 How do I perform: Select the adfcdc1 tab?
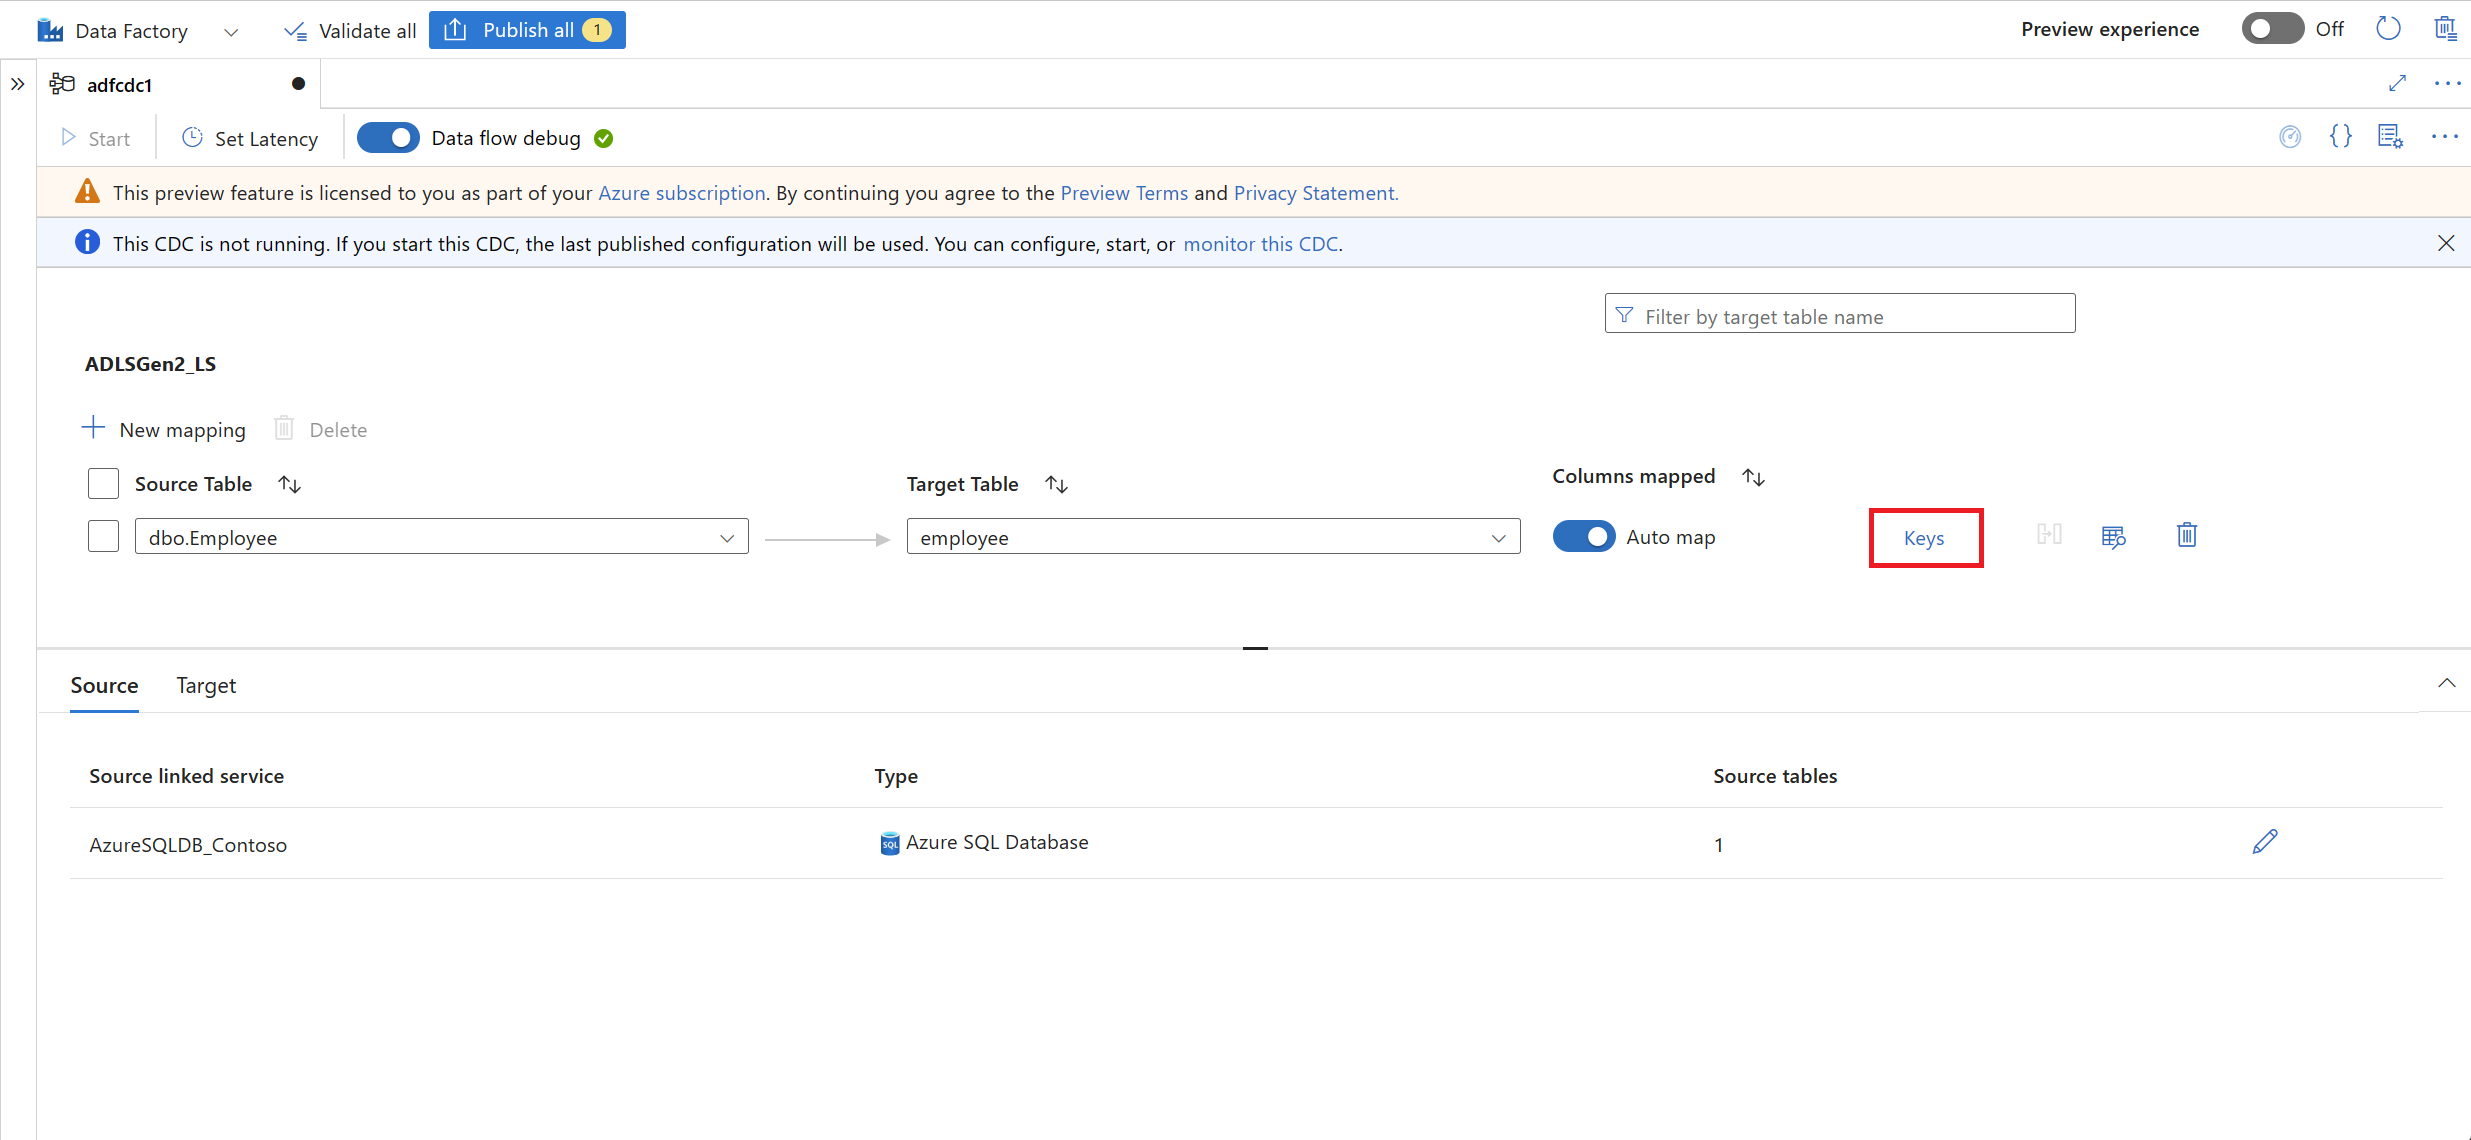point(178,85)
